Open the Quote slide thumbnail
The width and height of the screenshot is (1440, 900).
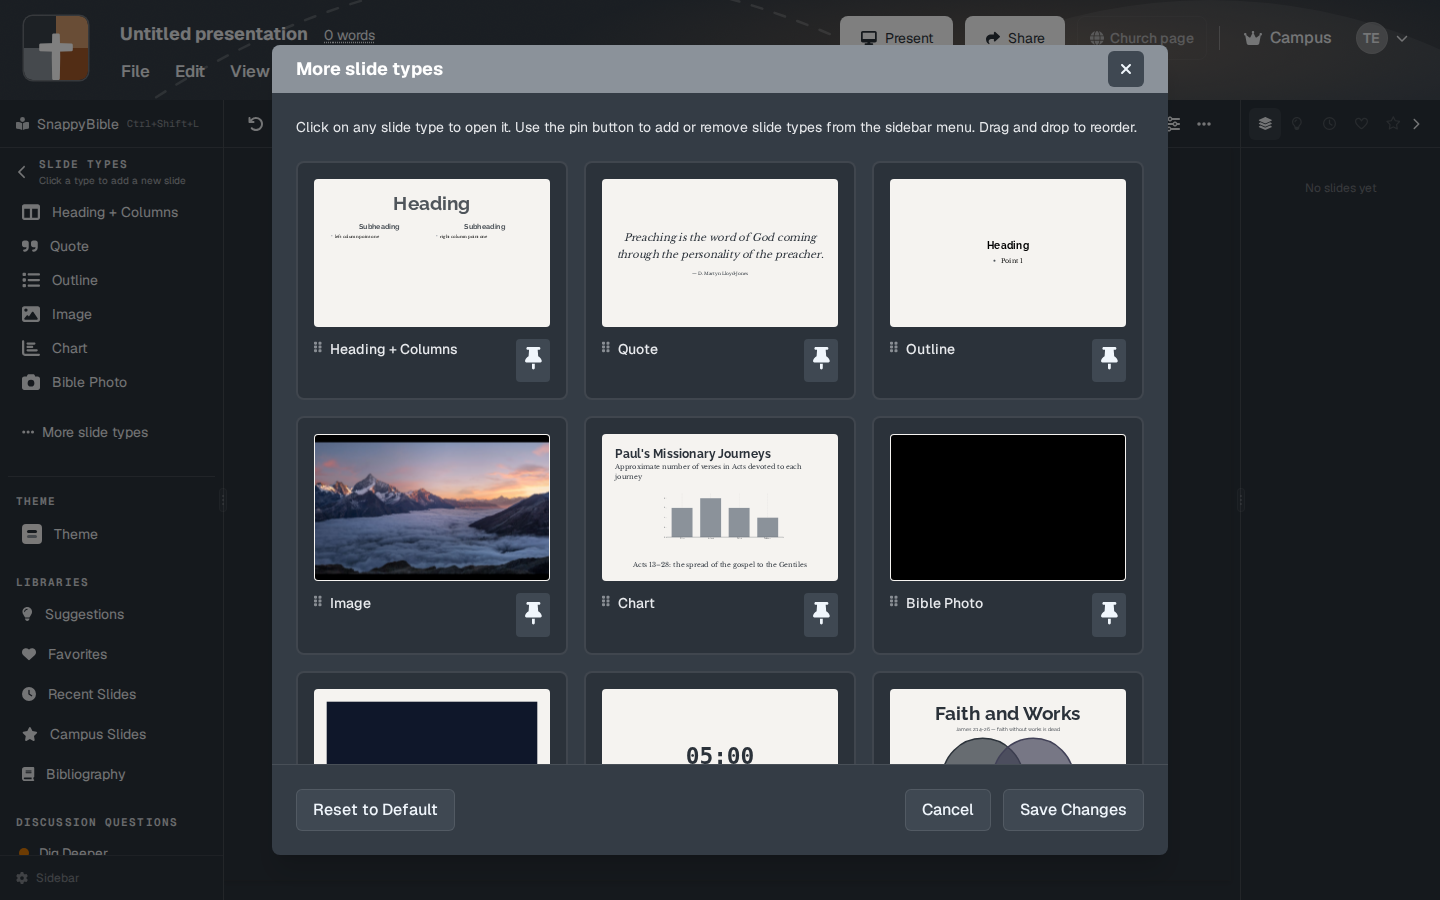click(x=720, y=253)
